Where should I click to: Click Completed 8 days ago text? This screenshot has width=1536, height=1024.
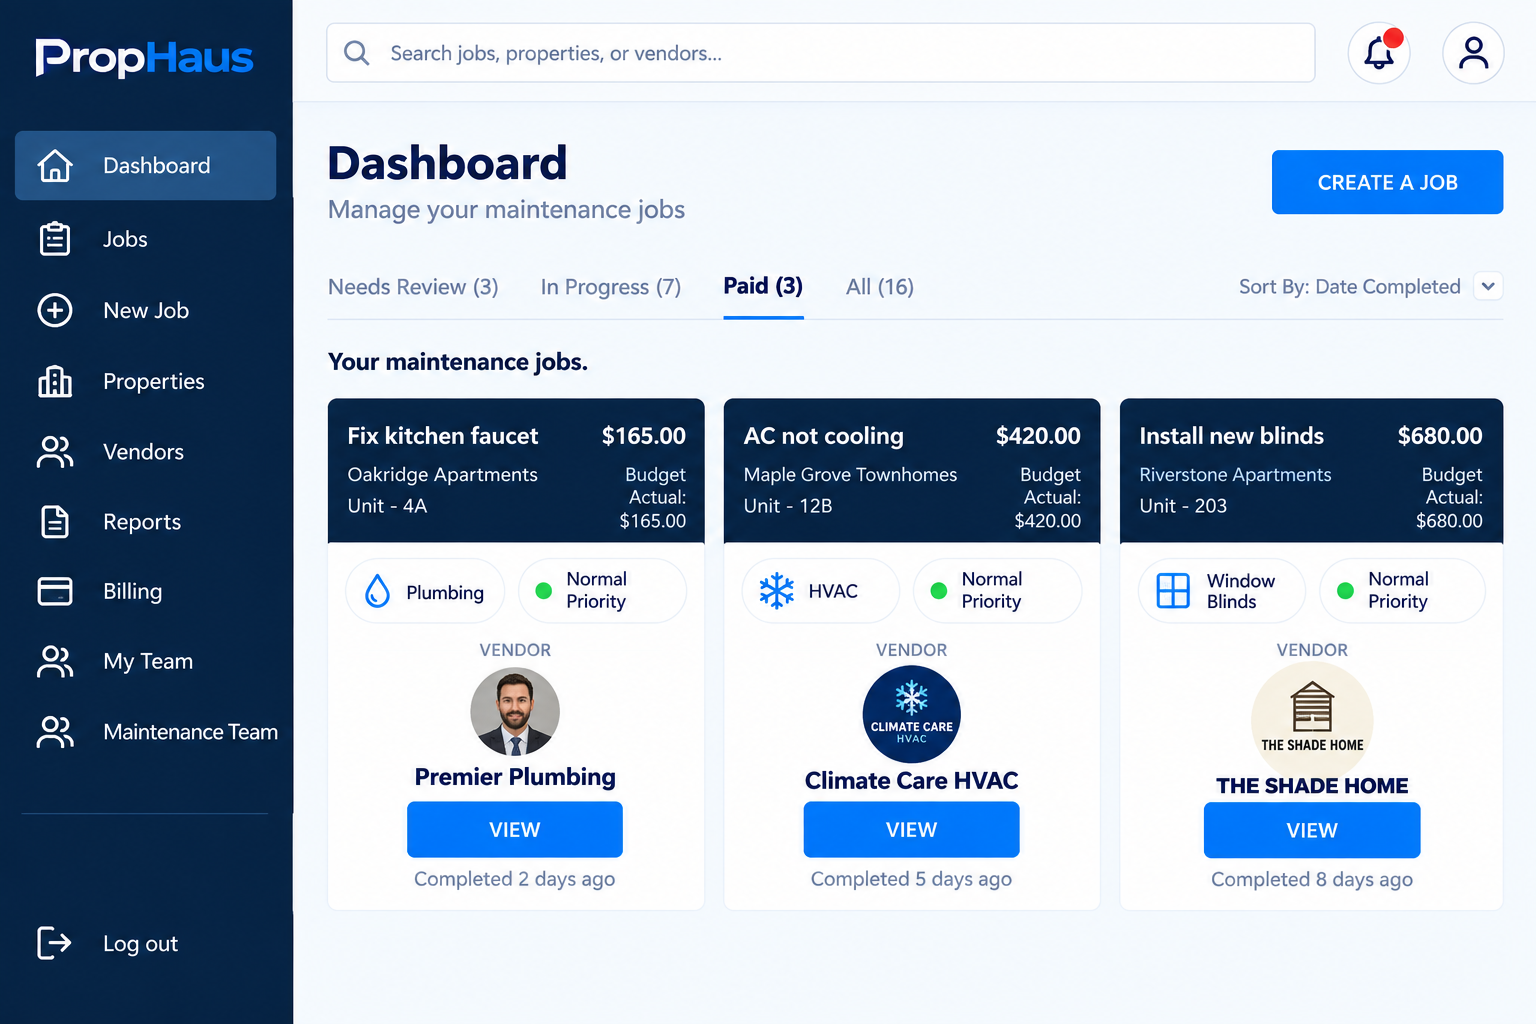(x=1312, y=880)
